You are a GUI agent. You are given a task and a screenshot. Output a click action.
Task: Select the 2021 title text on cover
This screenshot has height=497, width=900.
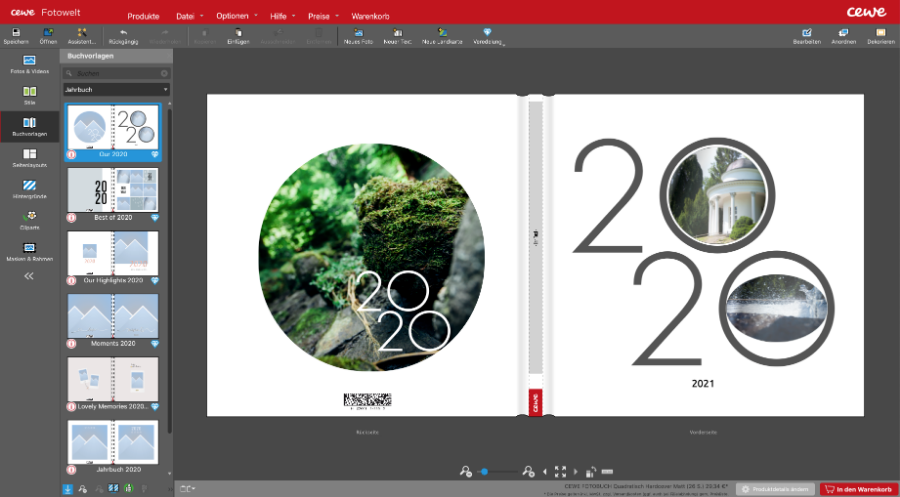click(703, 383)
